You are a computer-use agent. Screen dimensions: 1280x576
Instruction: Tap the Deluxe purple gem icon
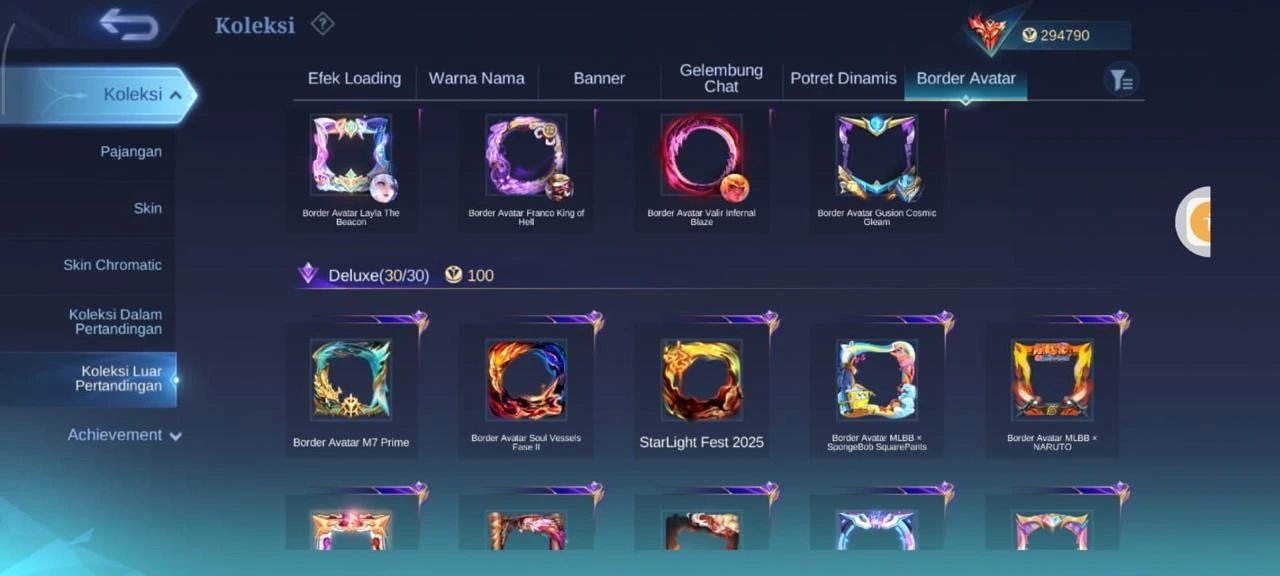pyautogui.click(x=308, y=274)
